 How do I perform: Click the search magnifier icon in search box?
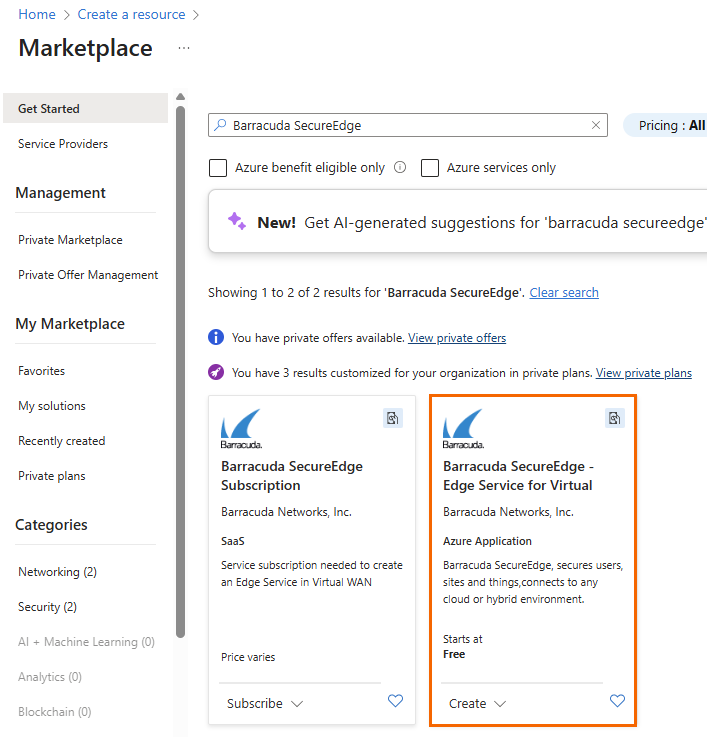[x=220, y=126]
